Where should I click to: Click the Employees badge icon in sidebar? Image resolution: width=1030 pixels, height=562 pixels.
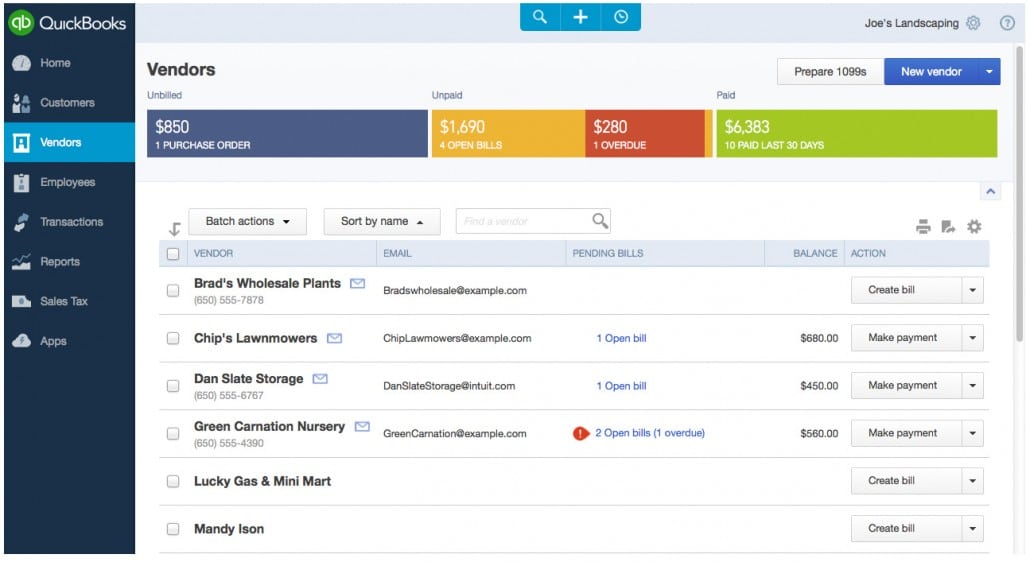(x=21, y=183)
